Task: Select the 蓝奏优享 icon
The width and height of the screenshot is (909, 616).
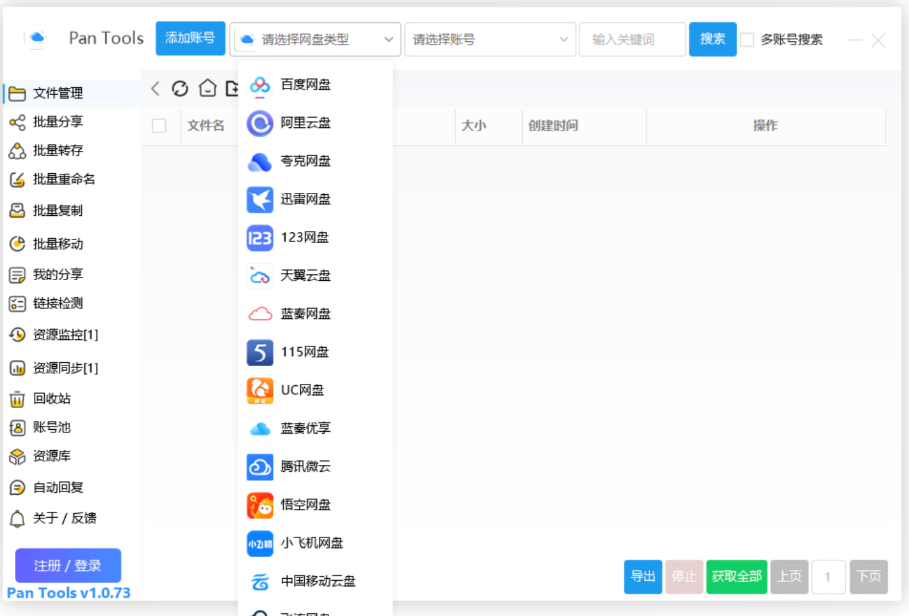Action: click(x=260, y=429)
